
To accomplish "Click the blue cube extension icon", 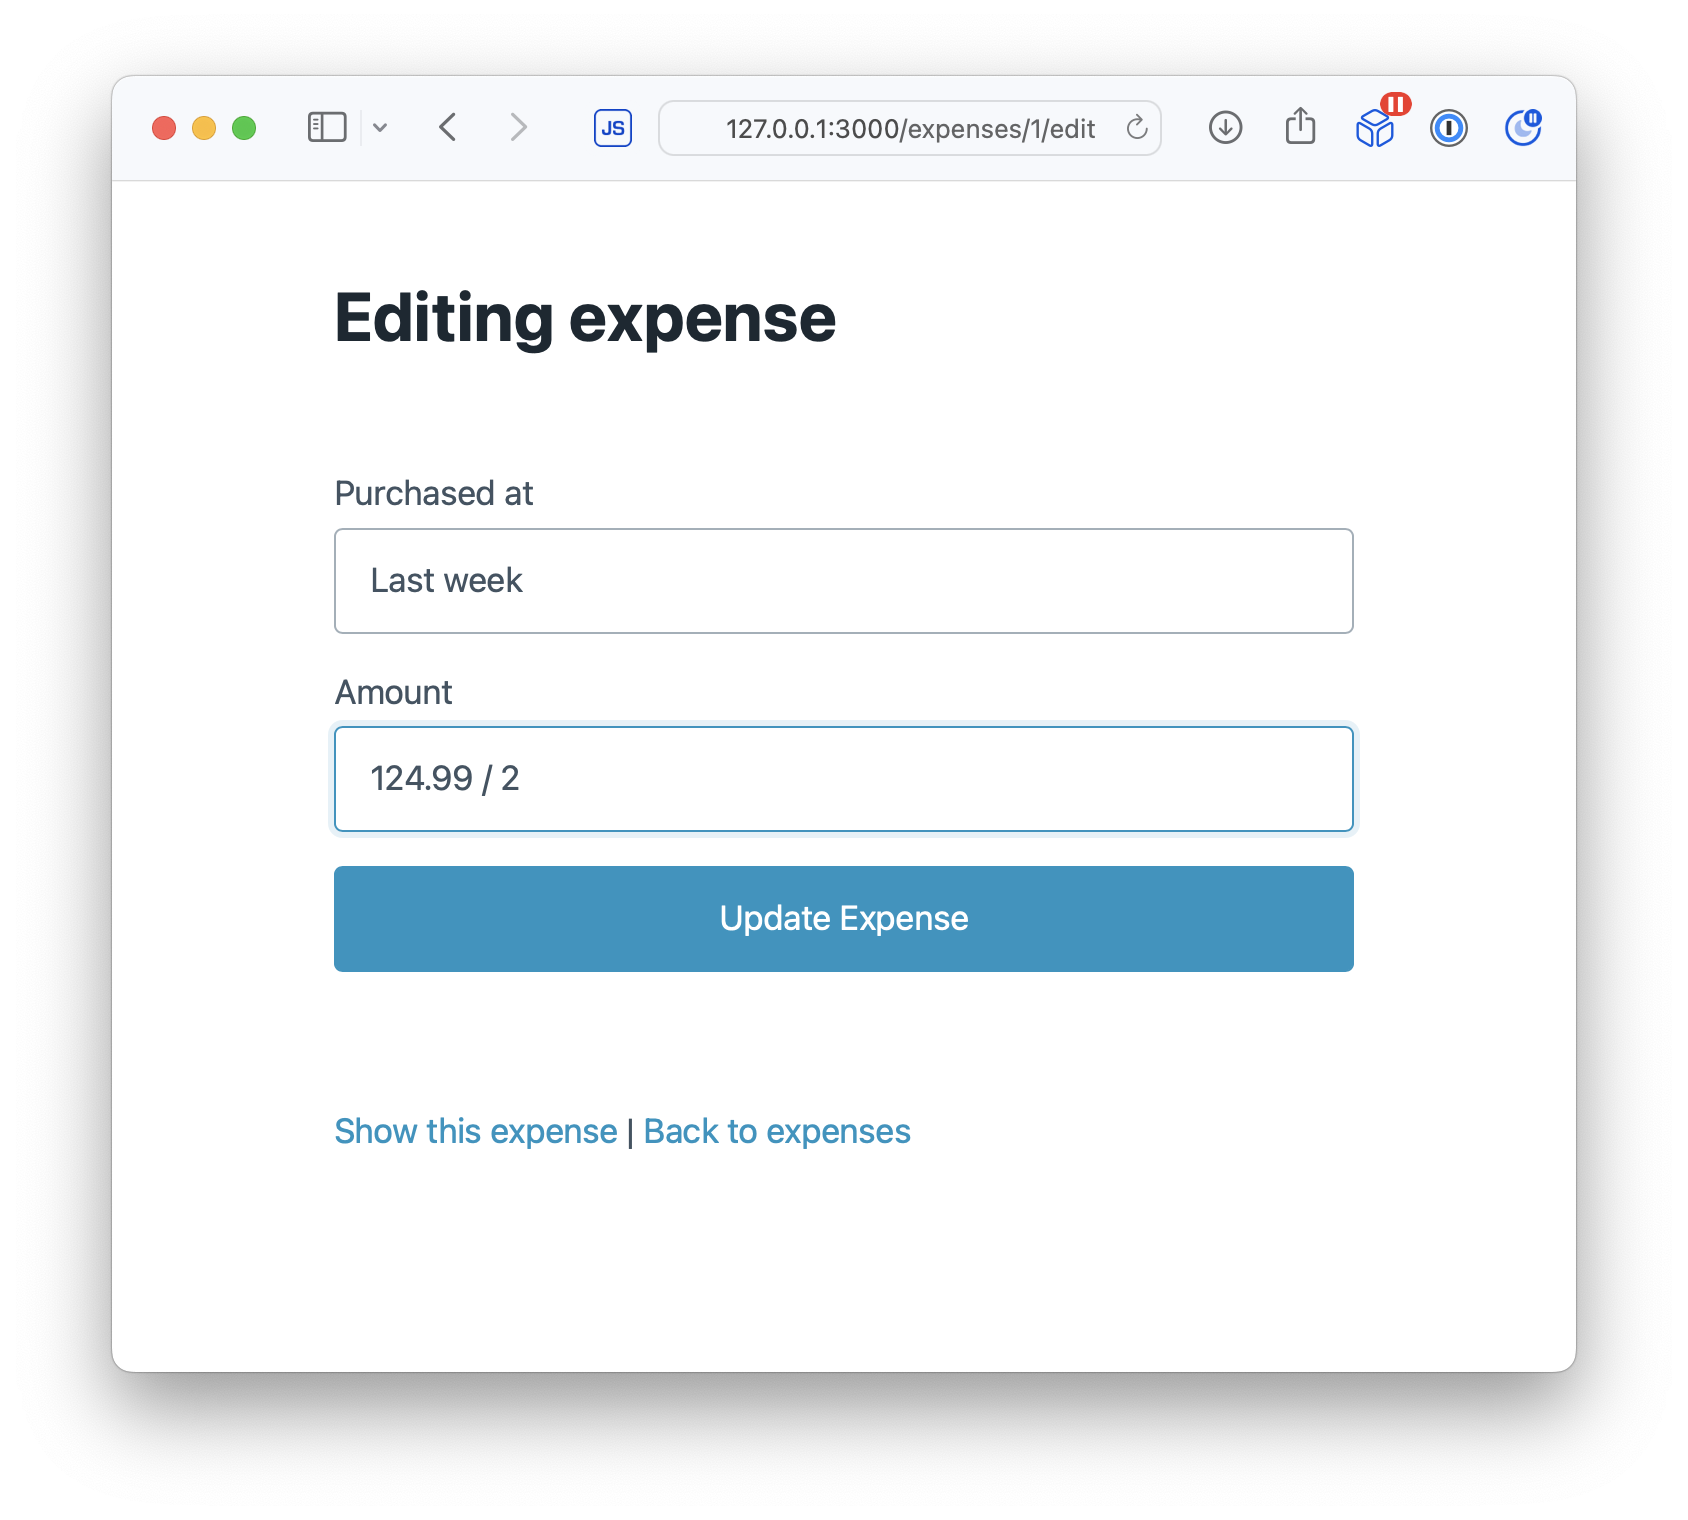I will pyautogui.click(x=1375, y=129).
